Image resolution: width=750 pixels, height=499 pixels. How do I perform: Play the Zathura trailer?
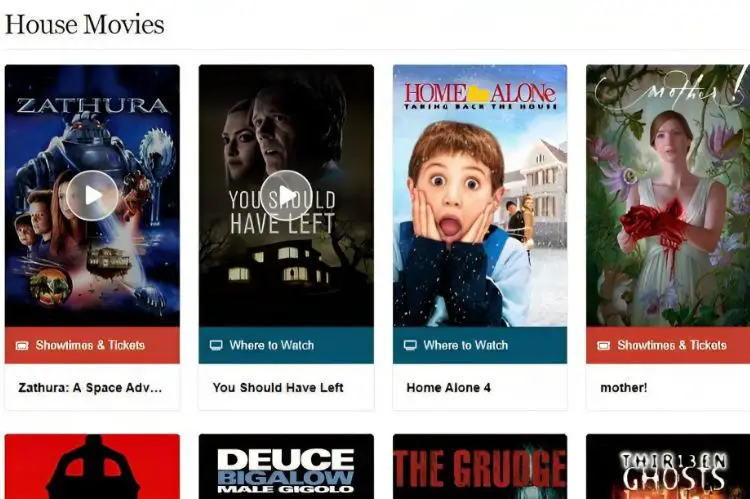pos(92,195)
